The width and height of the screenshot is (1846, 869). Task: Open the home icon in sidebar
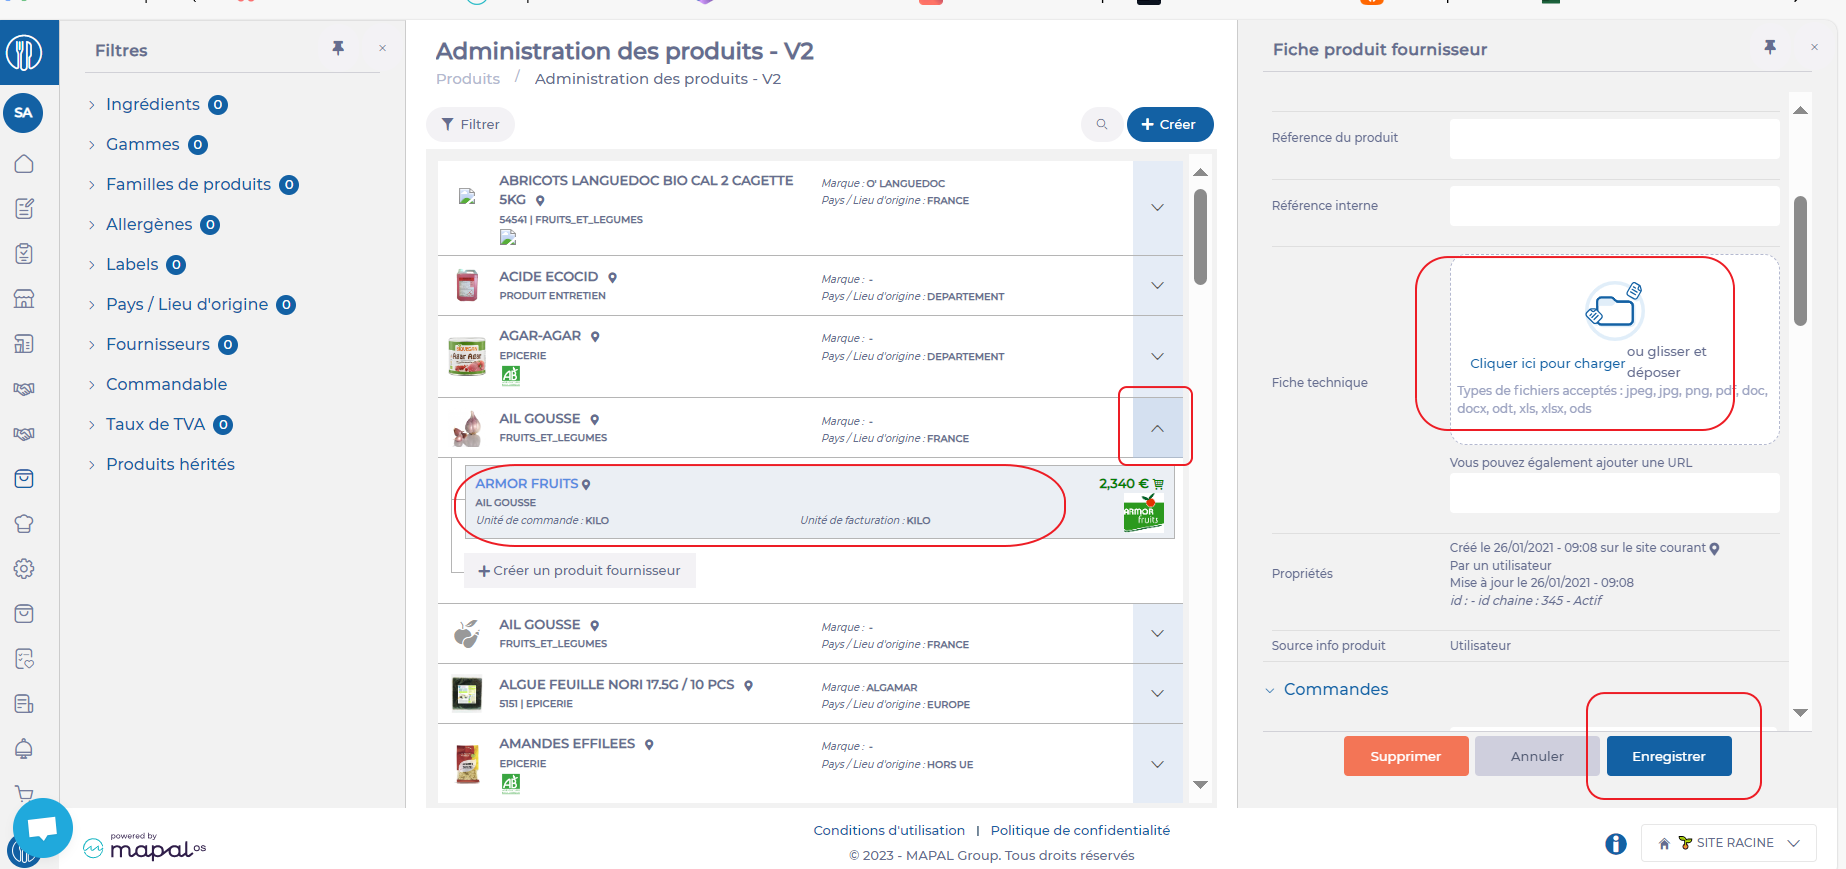[24, 164]
